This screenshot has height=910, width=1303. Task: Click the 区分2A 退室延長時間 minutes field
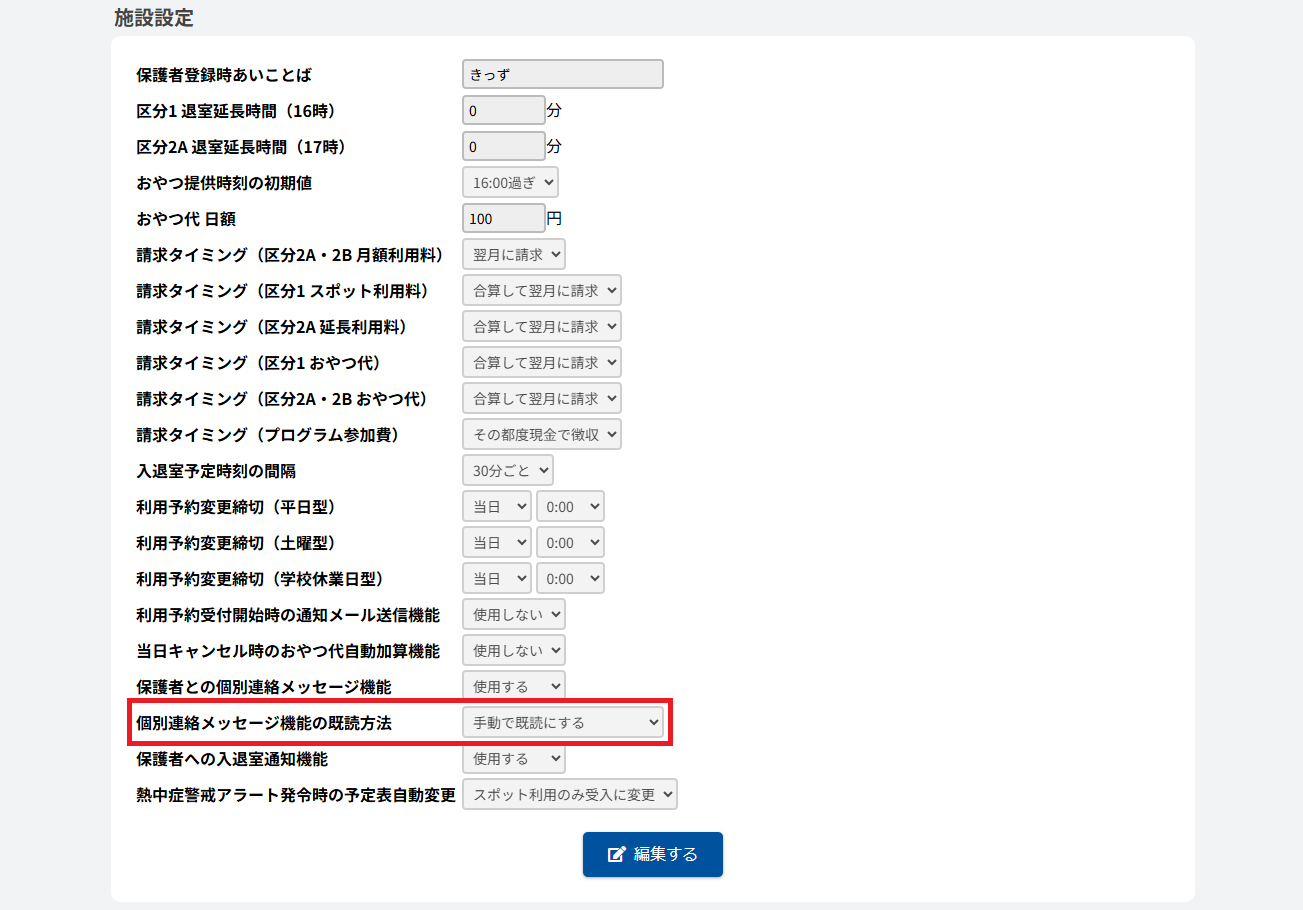503,147
